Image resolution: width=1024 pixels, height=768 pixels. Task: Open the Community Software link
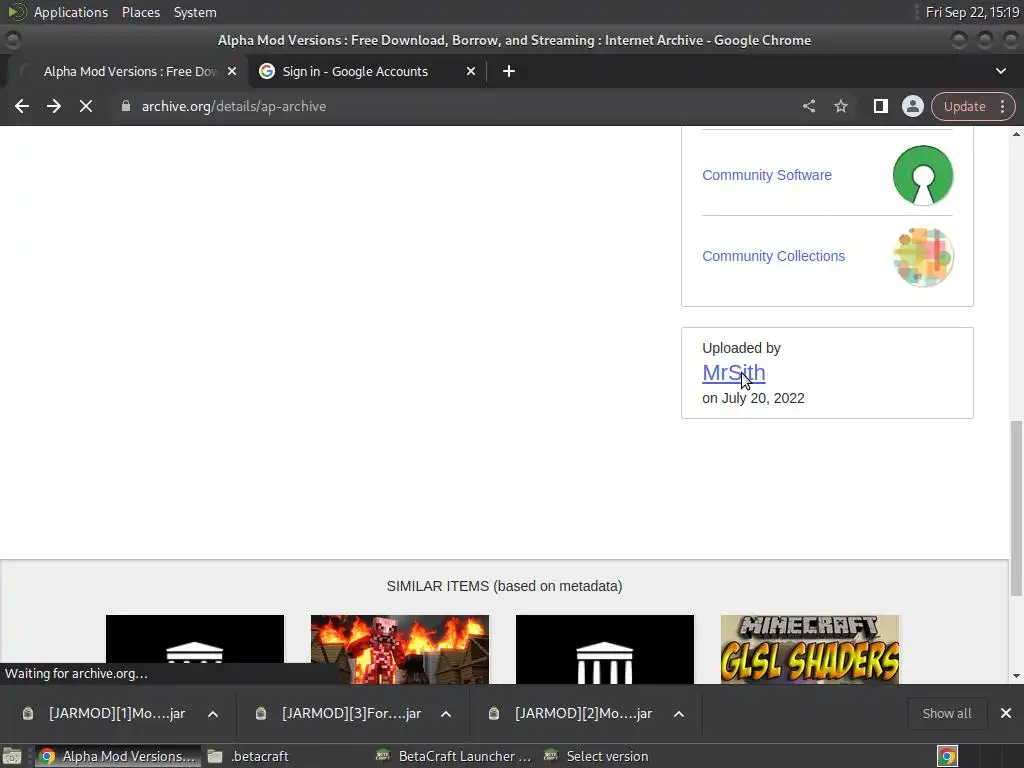[767, 175]
